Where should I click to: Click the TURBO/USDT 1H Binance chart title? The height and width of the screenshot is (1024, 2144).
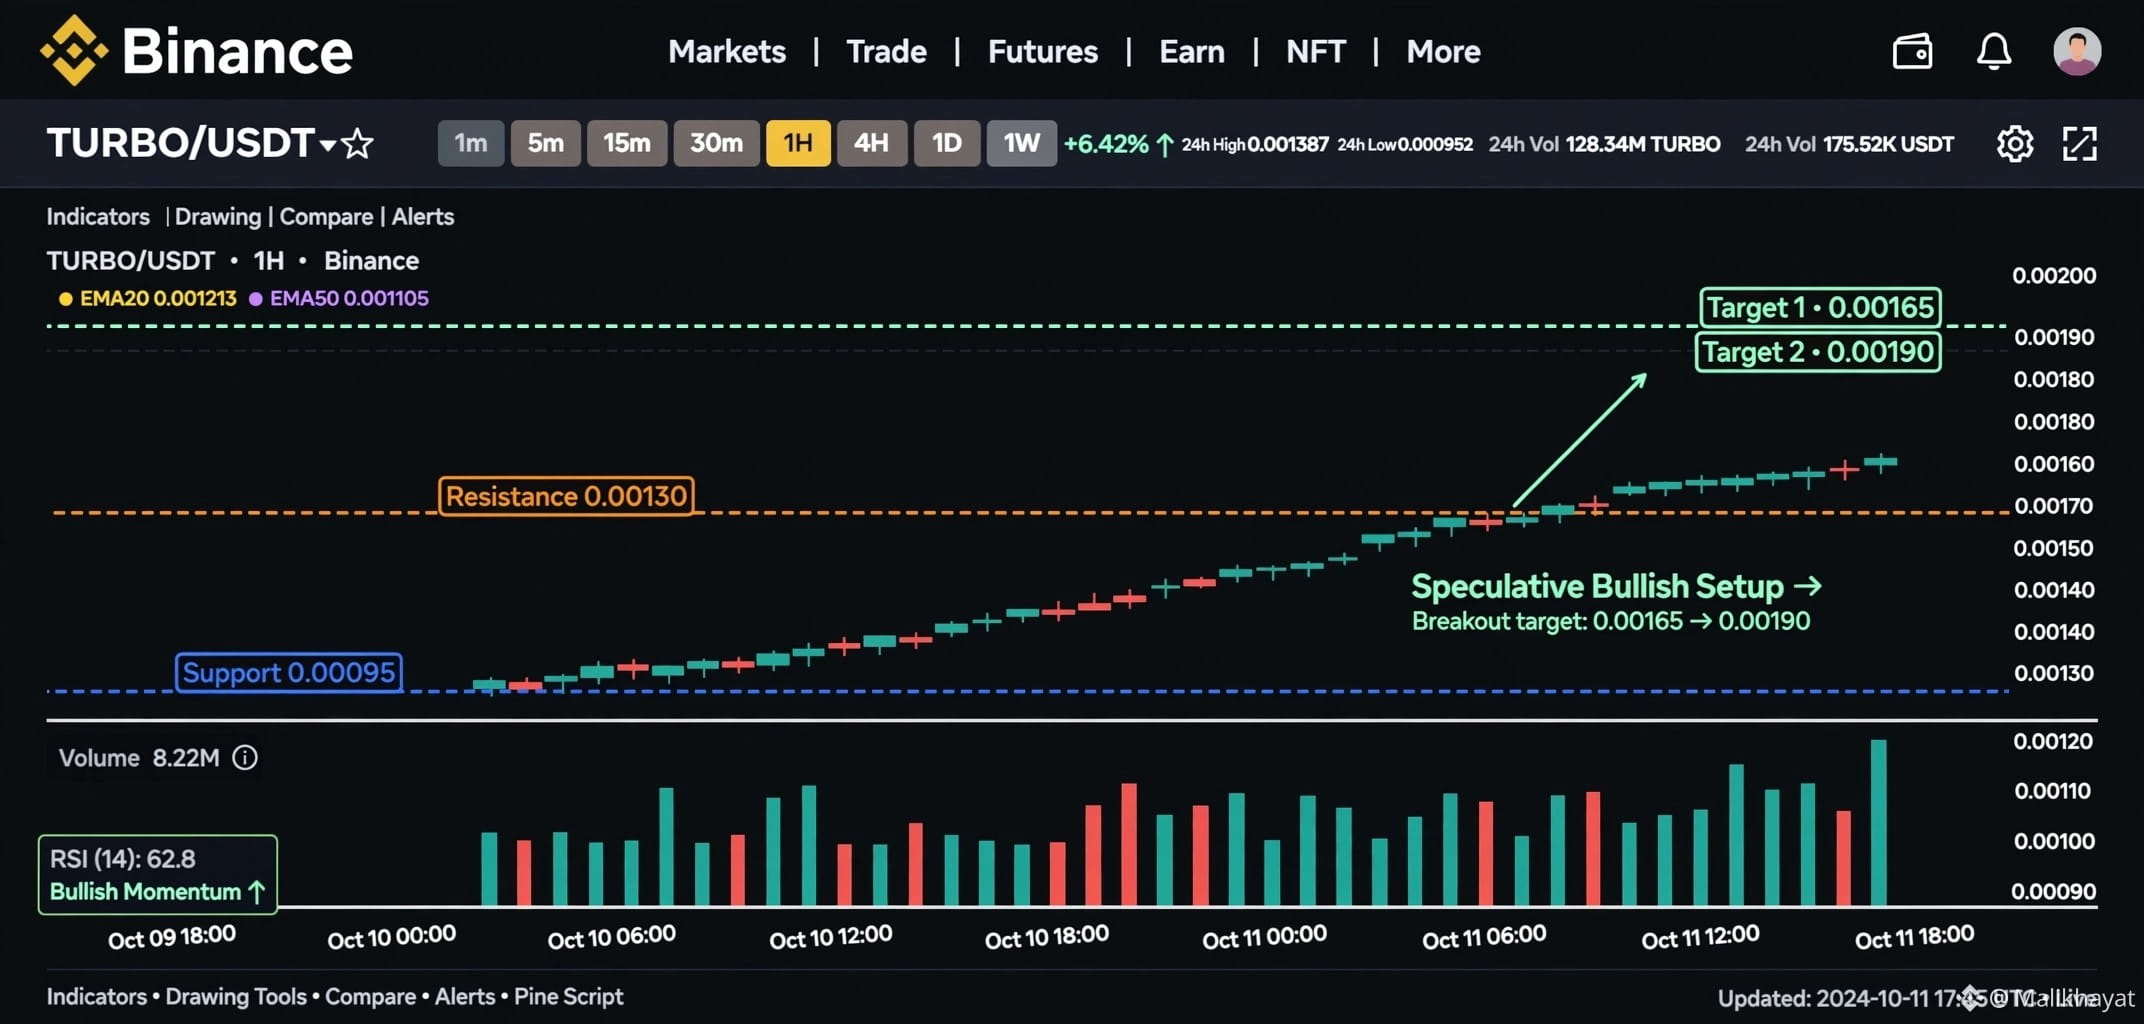[233, 261]
